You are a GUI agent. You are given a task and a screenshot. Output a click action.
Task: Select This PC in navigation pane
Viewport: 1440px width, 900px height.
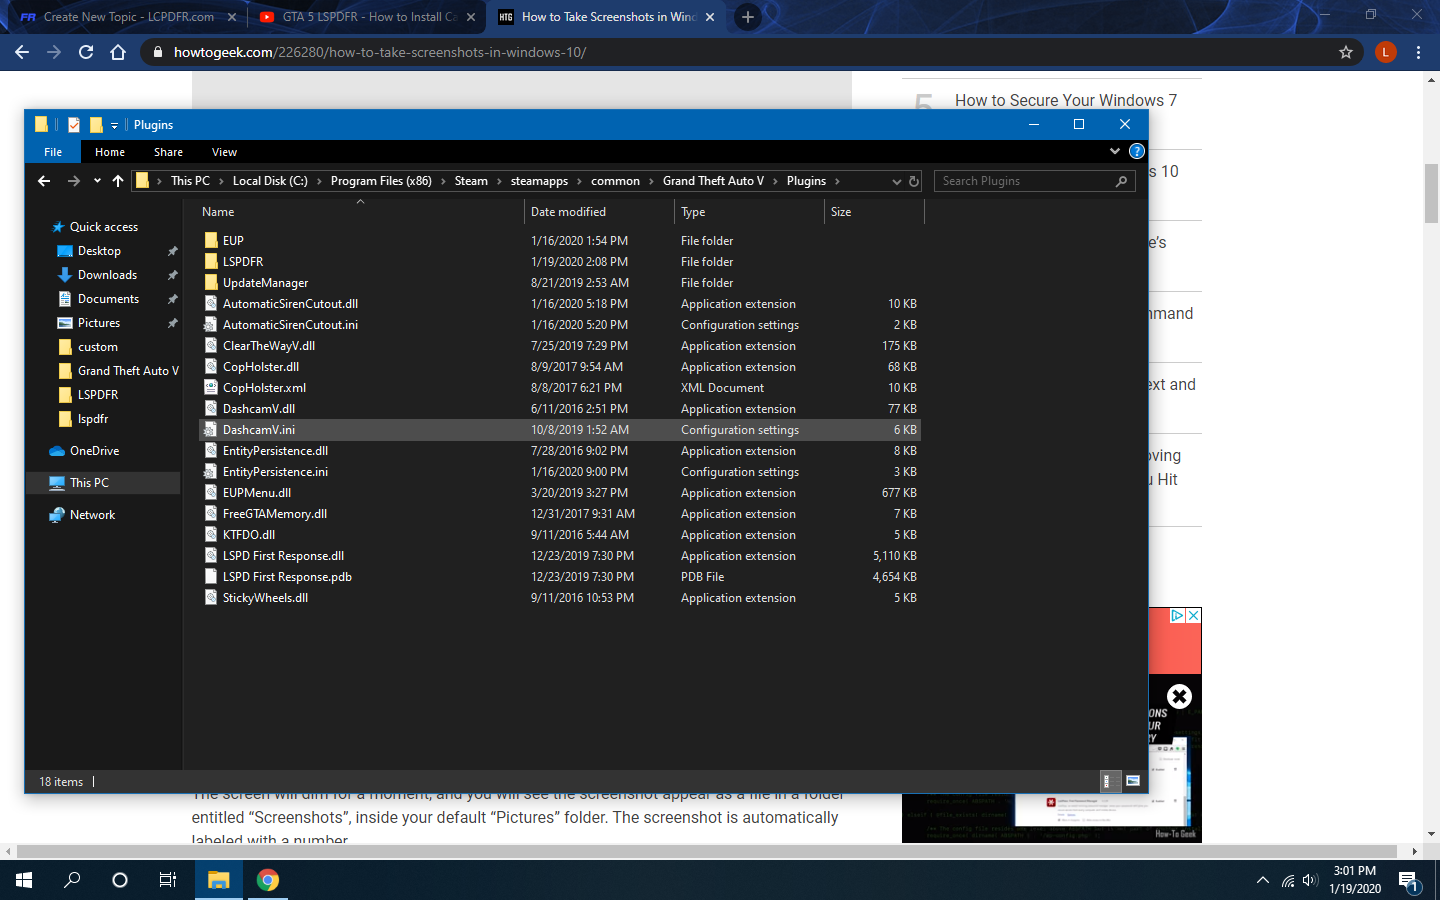point(103,483)
